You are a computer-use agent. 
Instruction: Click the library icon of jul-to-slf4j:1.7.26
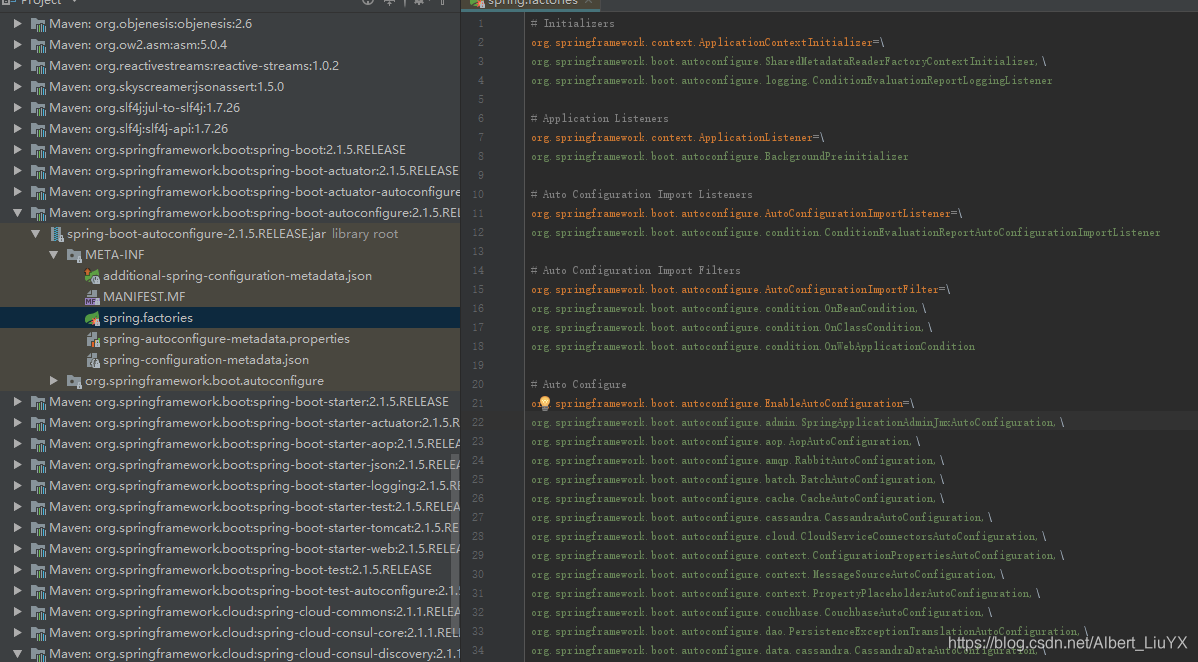(38, 108)
